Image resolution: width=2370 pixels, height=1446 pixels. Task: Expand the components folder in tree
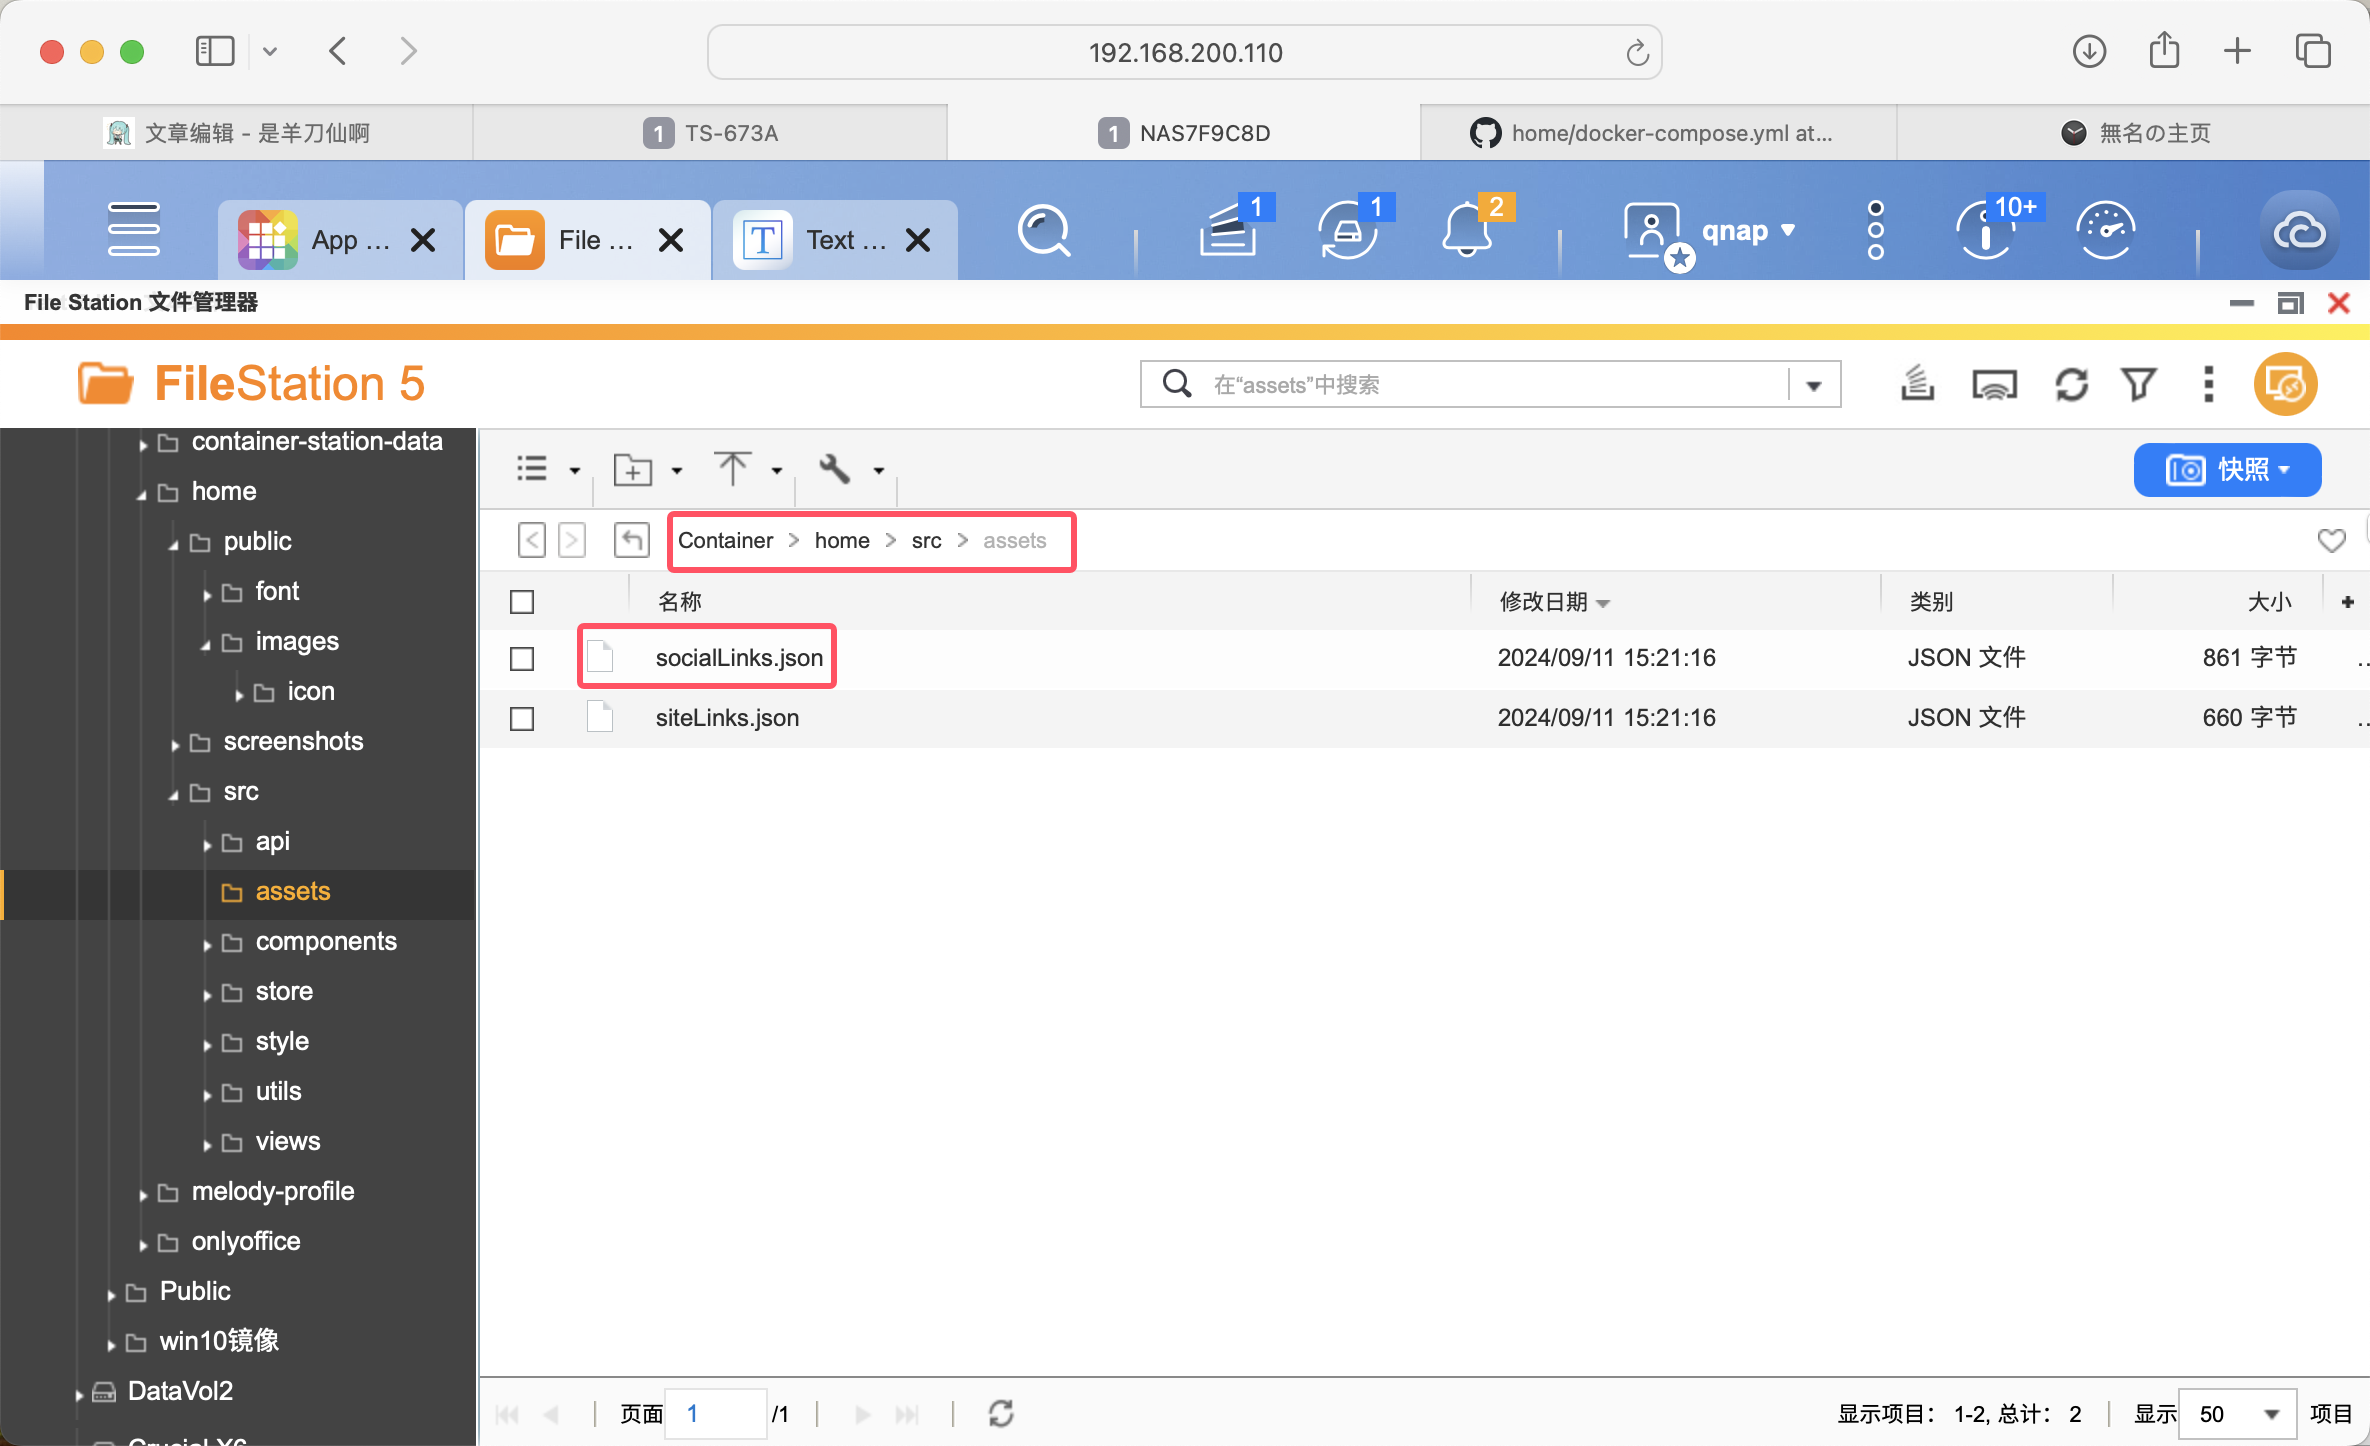[x=207, y=944]
